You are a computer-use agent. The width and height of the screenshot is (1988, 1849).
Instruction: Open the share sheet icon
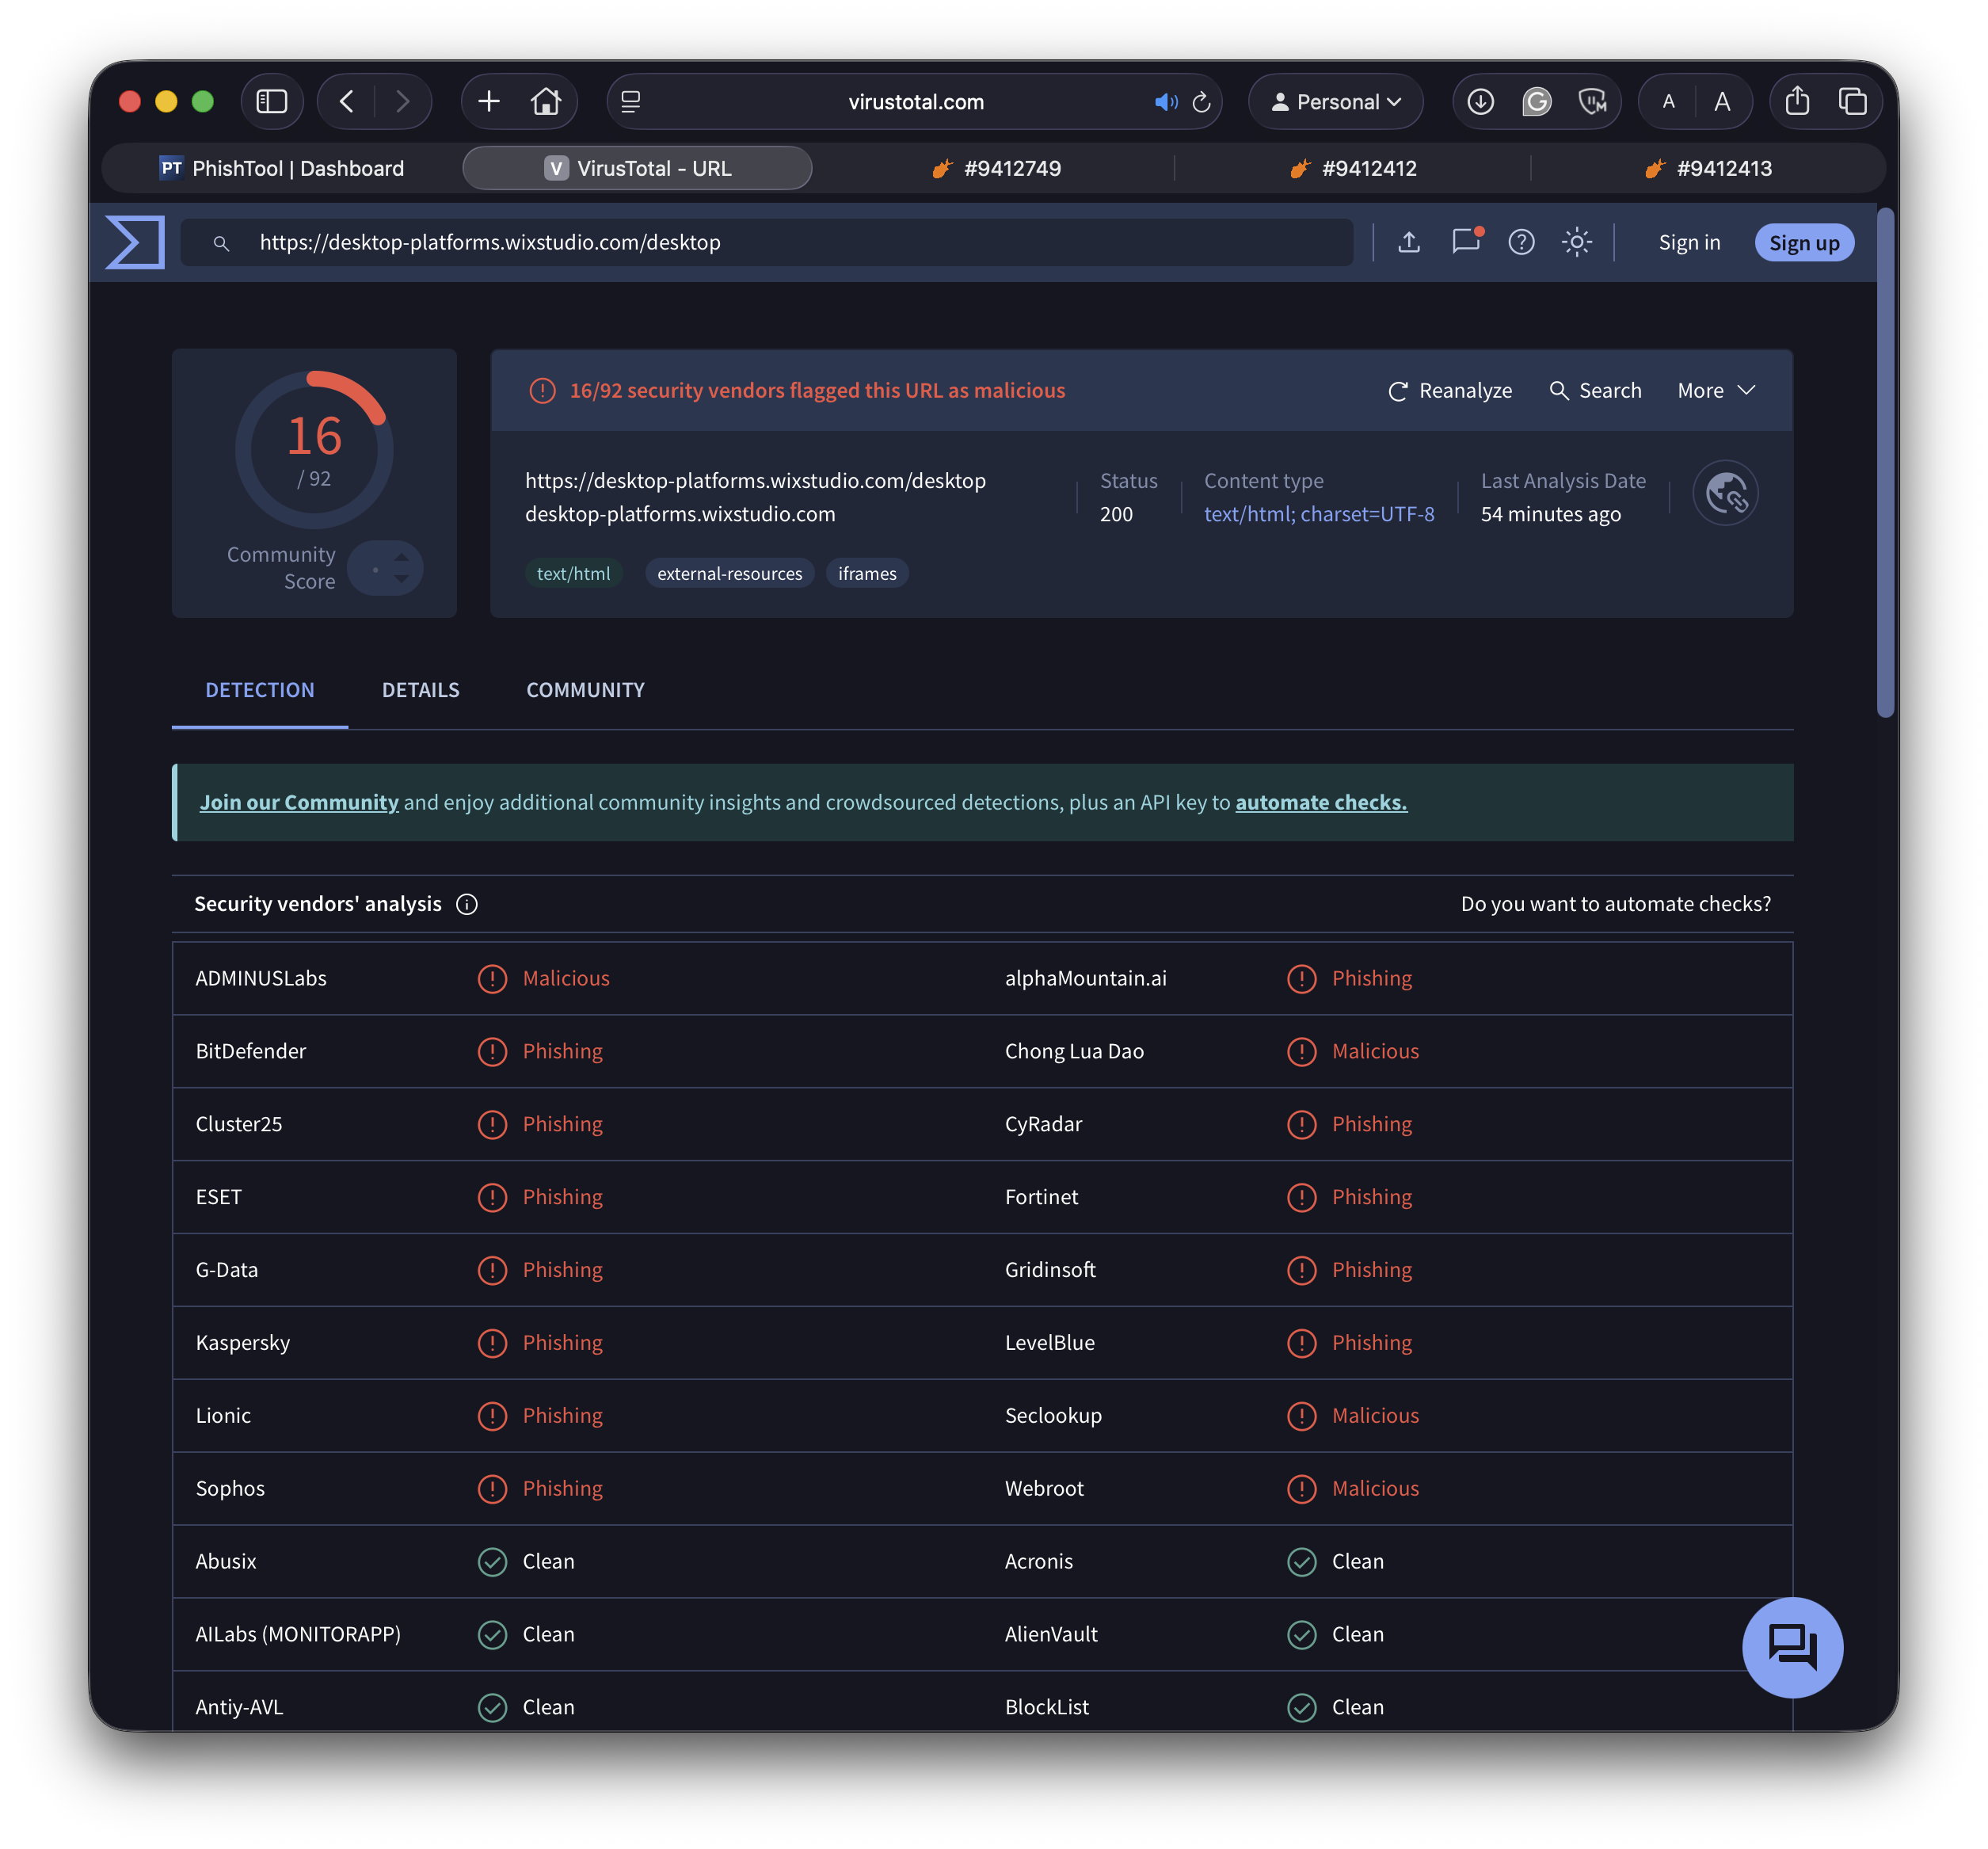pos(1797,102)
